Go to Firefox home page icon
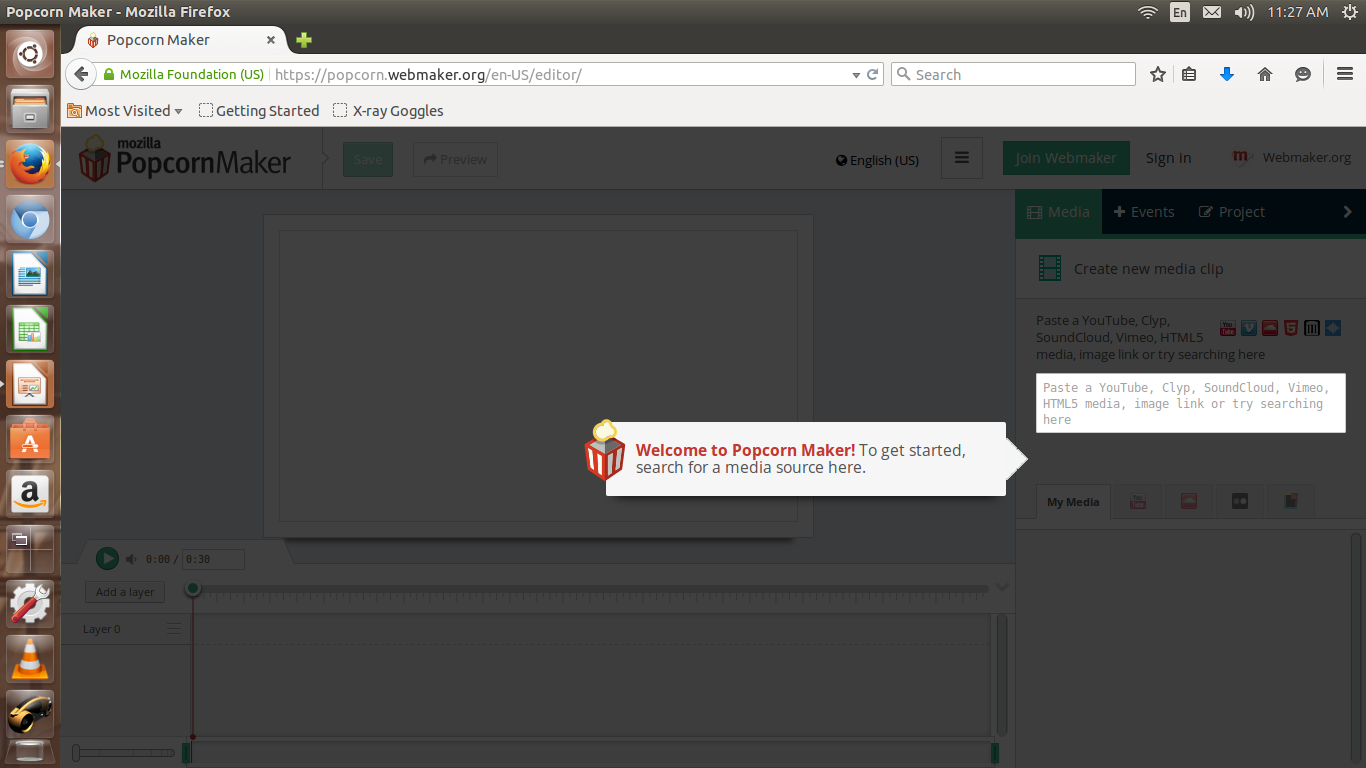Screen dimensions: 1366x768 1265,74
